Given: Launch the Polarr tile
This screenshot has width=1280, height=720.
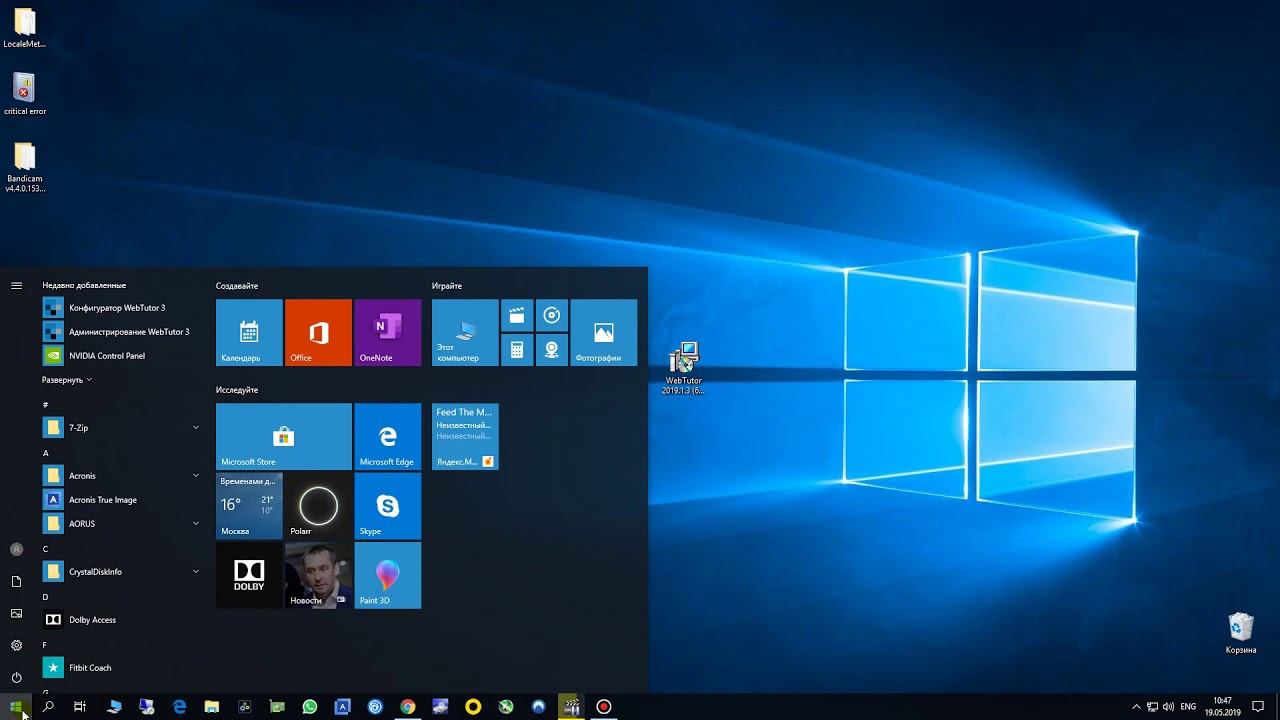Looking at the screenshot, I should [318, 506].
